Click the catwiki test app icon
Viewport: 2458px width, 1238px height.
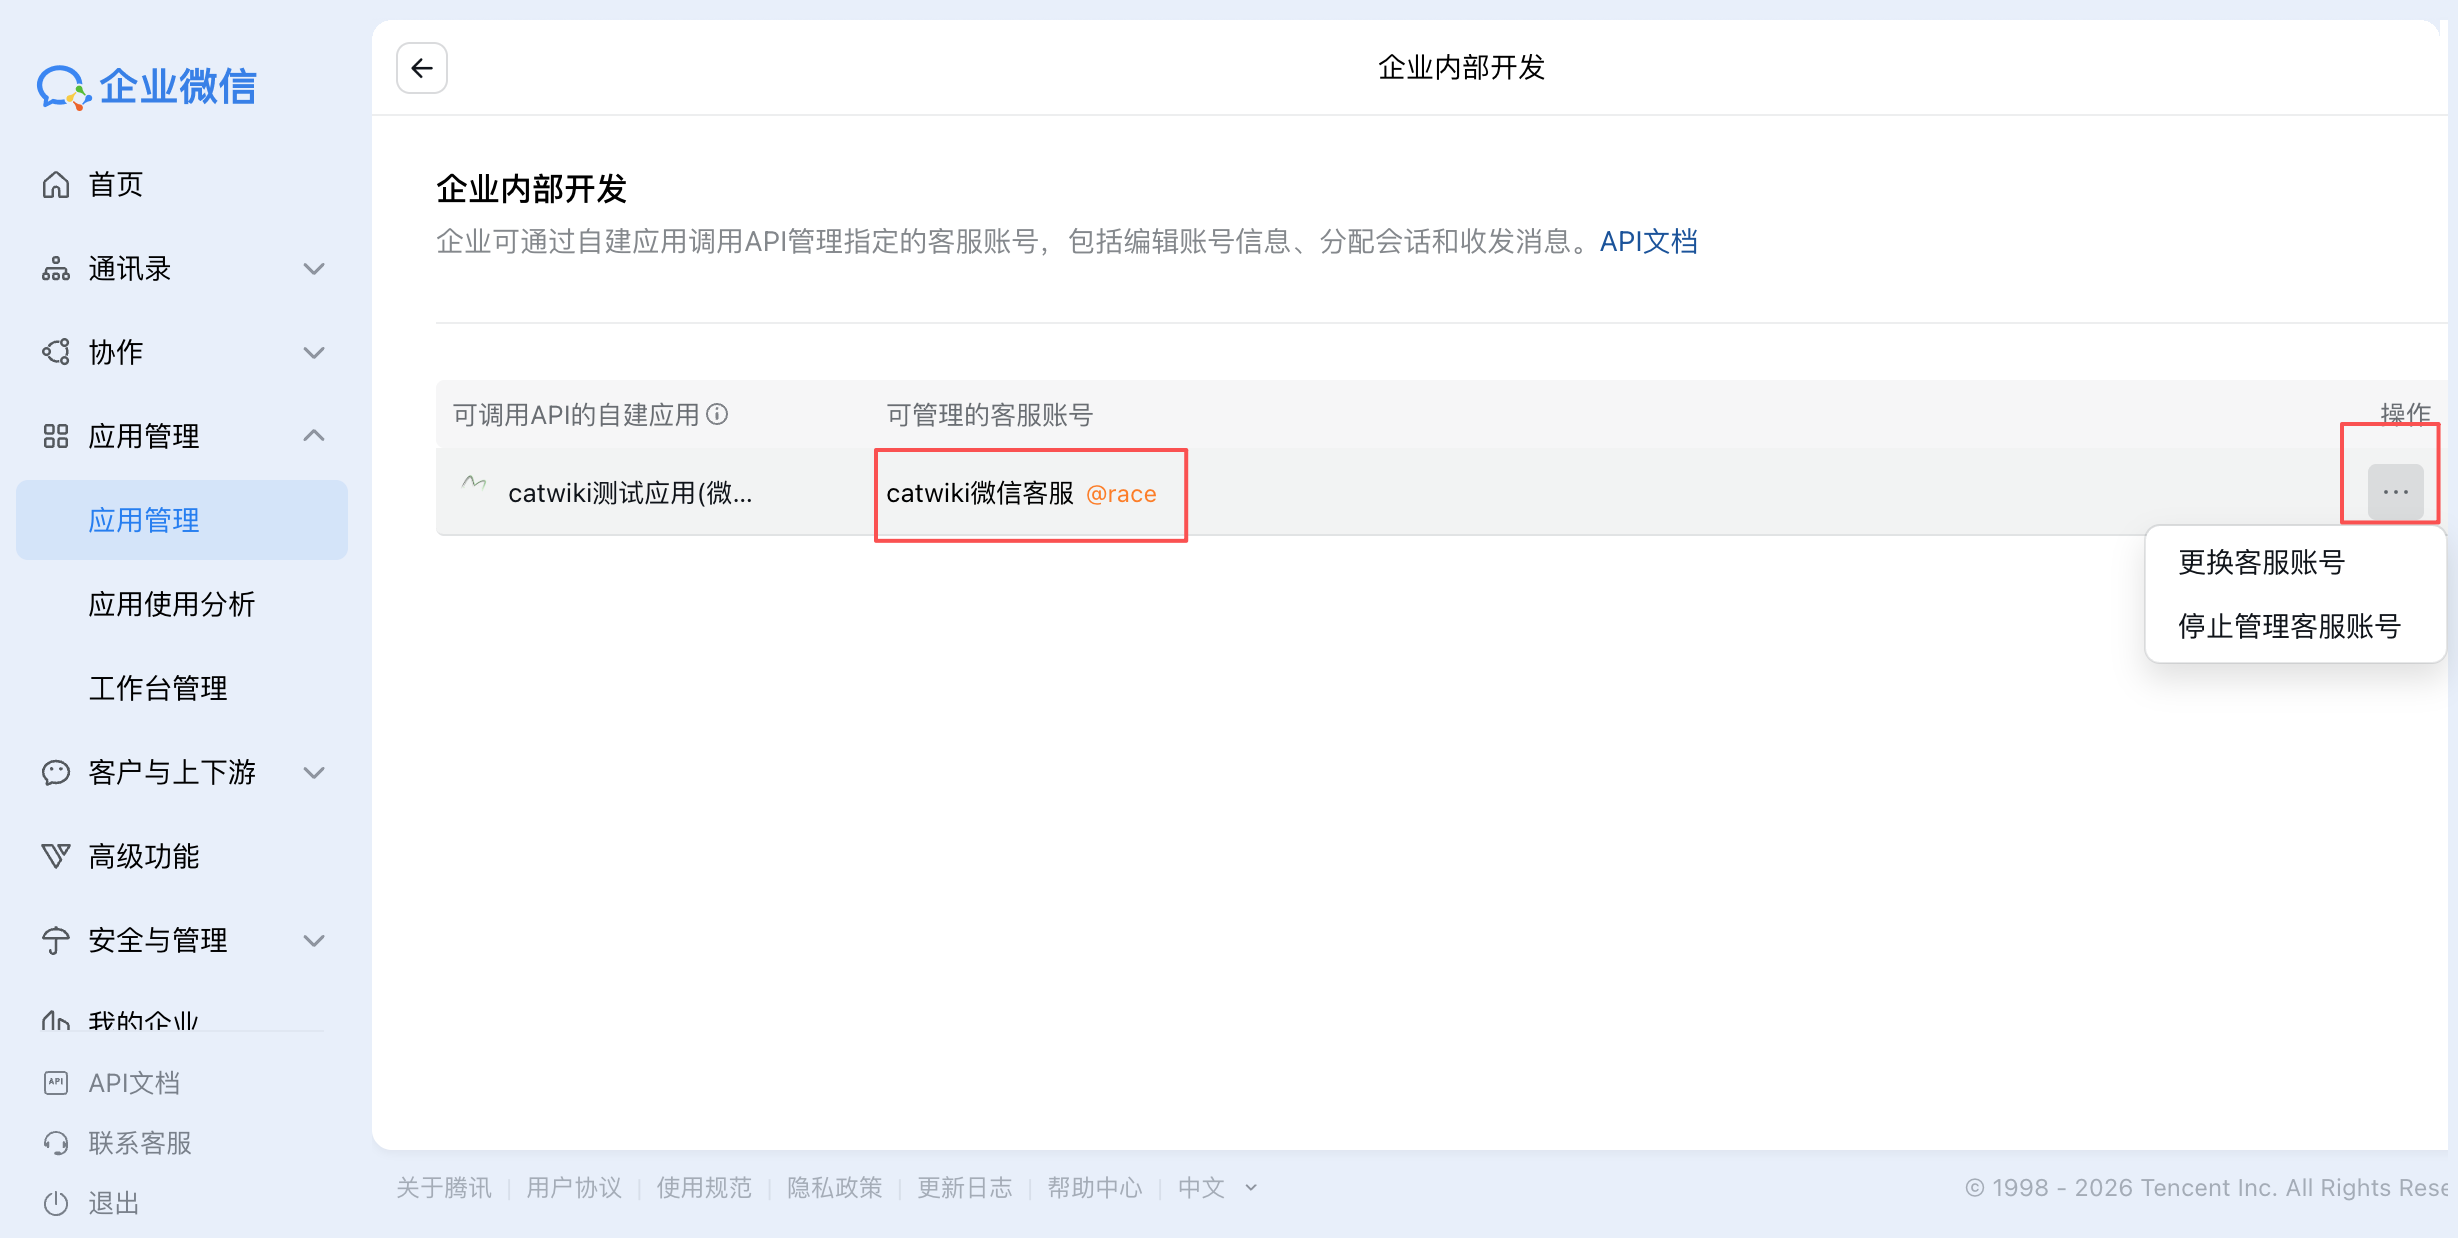(474, 485)
